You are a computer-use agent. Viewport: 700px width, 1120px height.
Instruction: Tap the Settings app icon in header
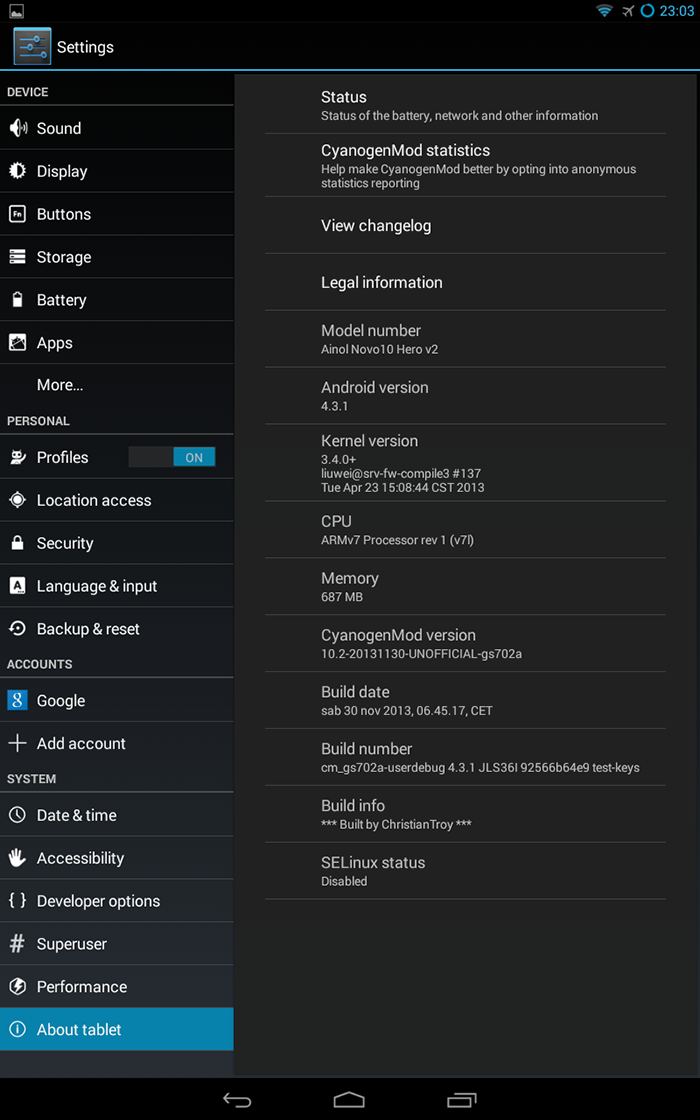point(32,46)
